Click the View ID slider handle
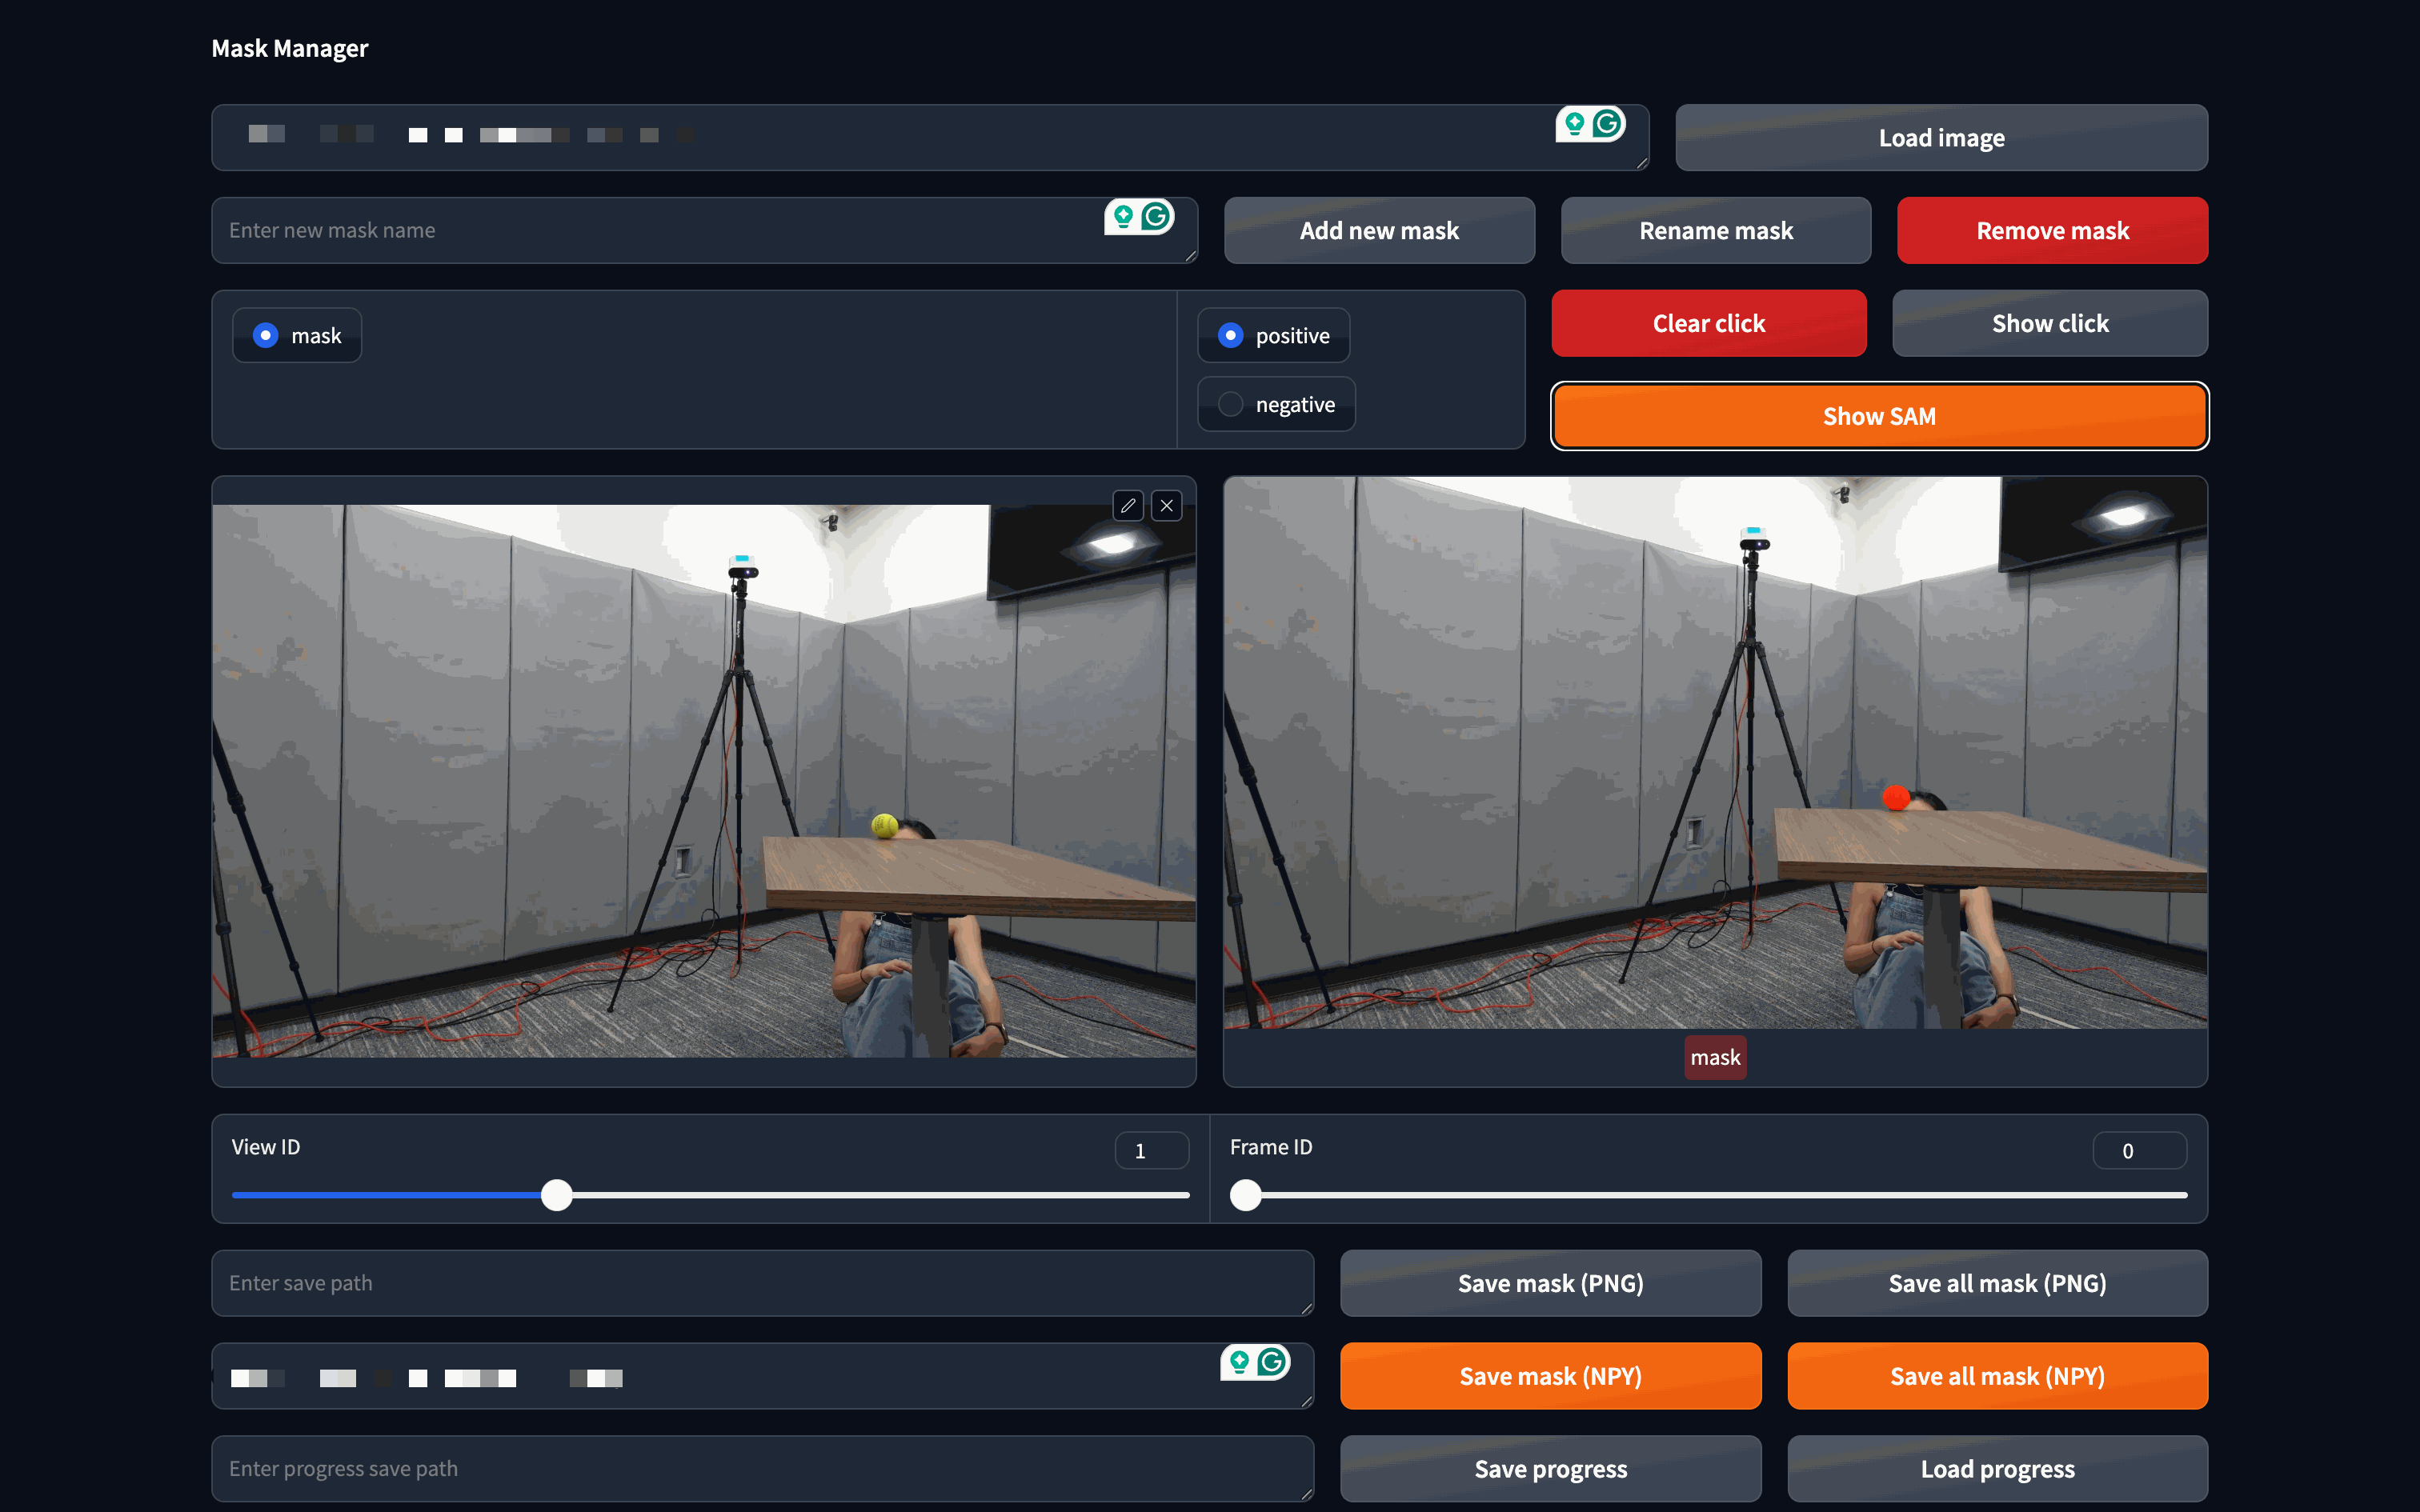 click(x=557, y=1195)
